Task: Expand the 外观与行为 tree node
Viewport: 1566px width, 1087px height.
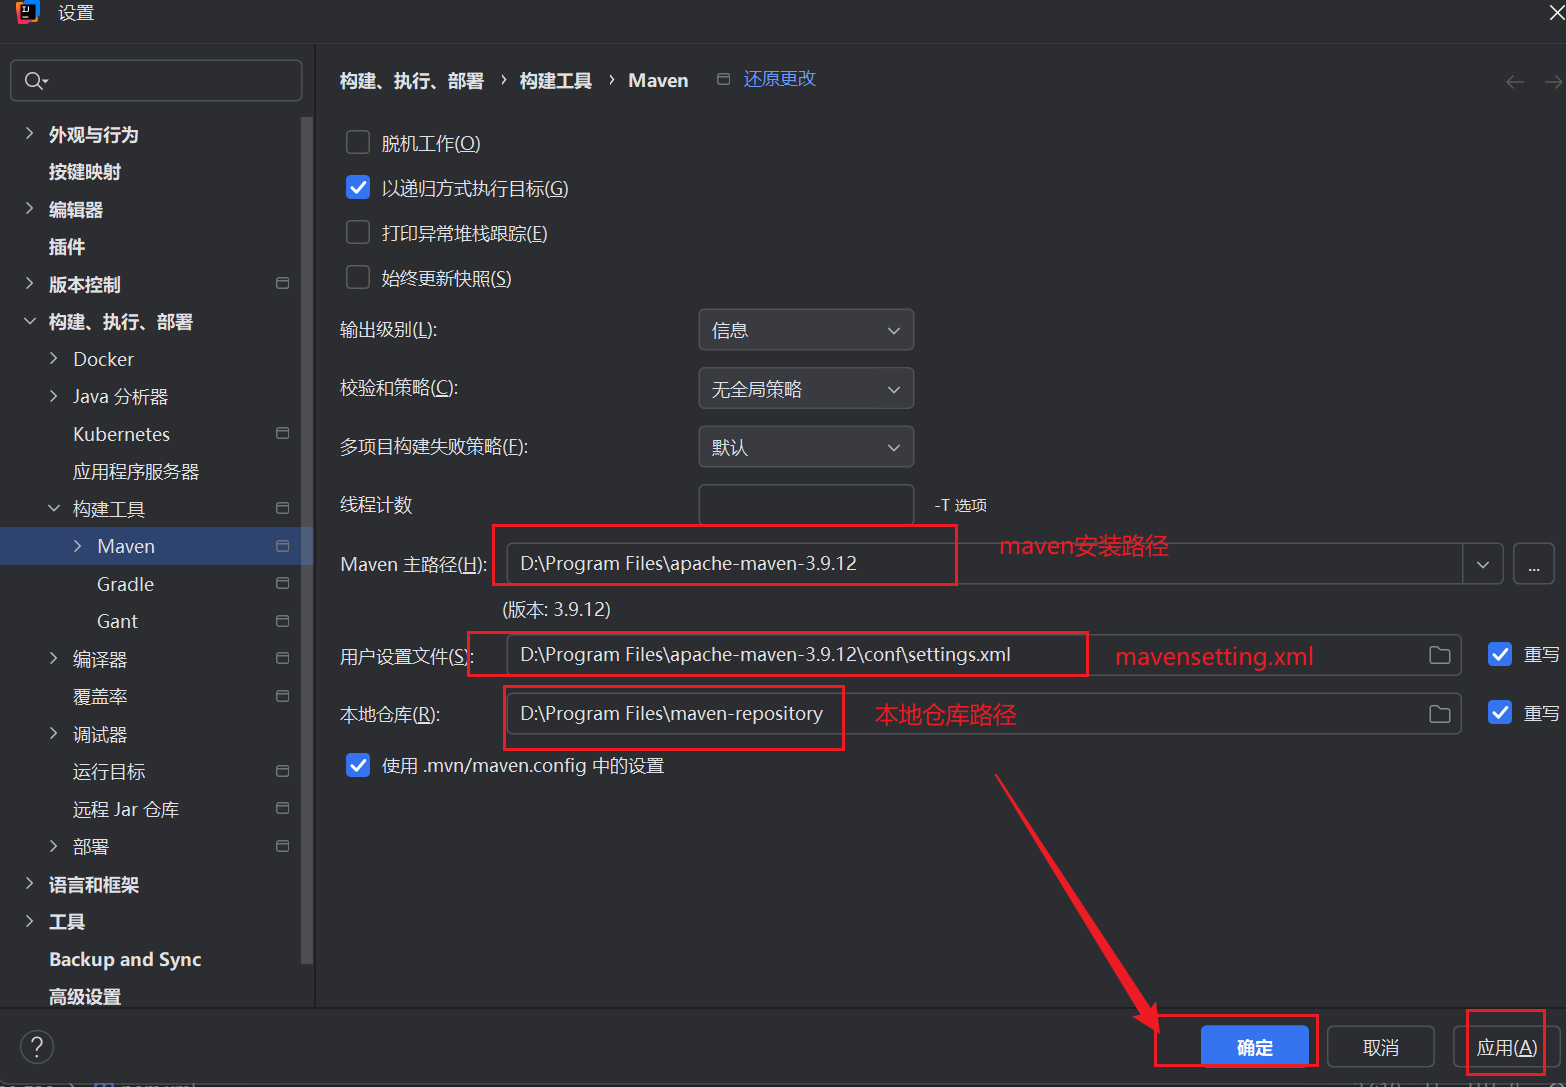Action: [x=29, y=133]
